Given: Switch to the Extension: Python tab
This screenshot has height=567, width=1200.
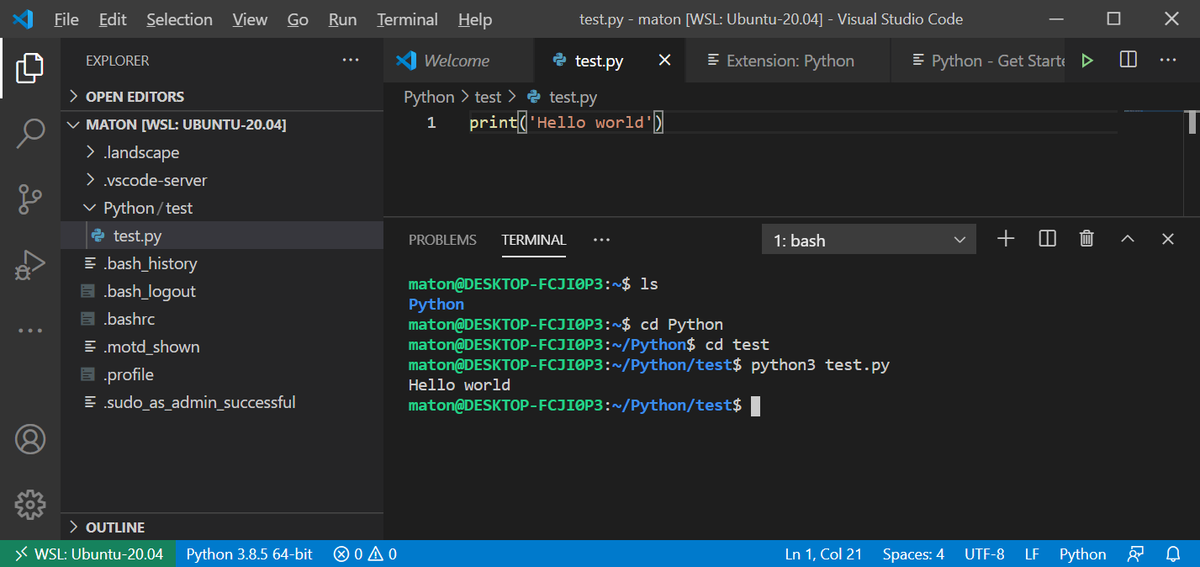Looking at the screenshot, I should tap(788, 61).
